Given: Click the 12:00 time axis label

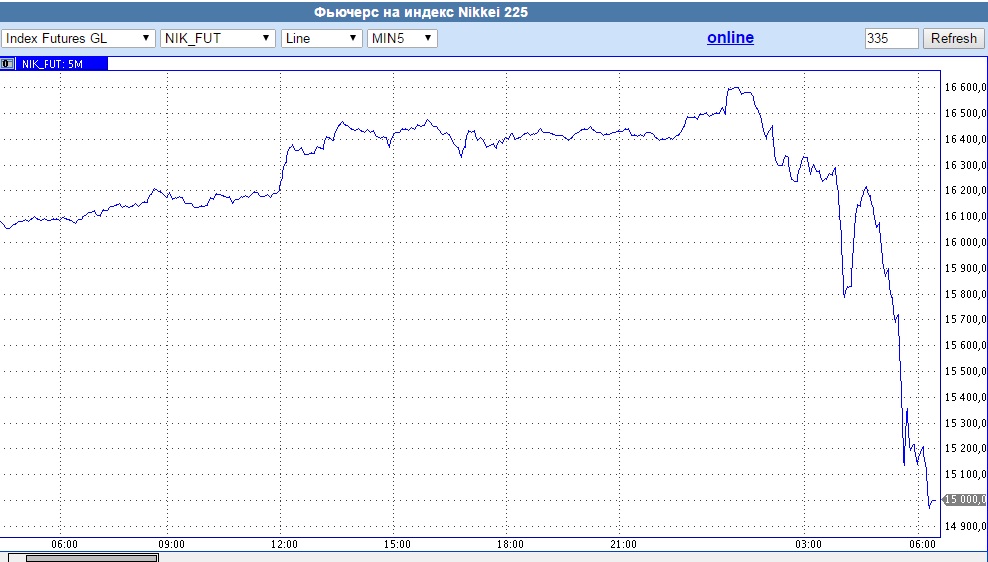Looking at the screenshot, I should pos(285,544).
